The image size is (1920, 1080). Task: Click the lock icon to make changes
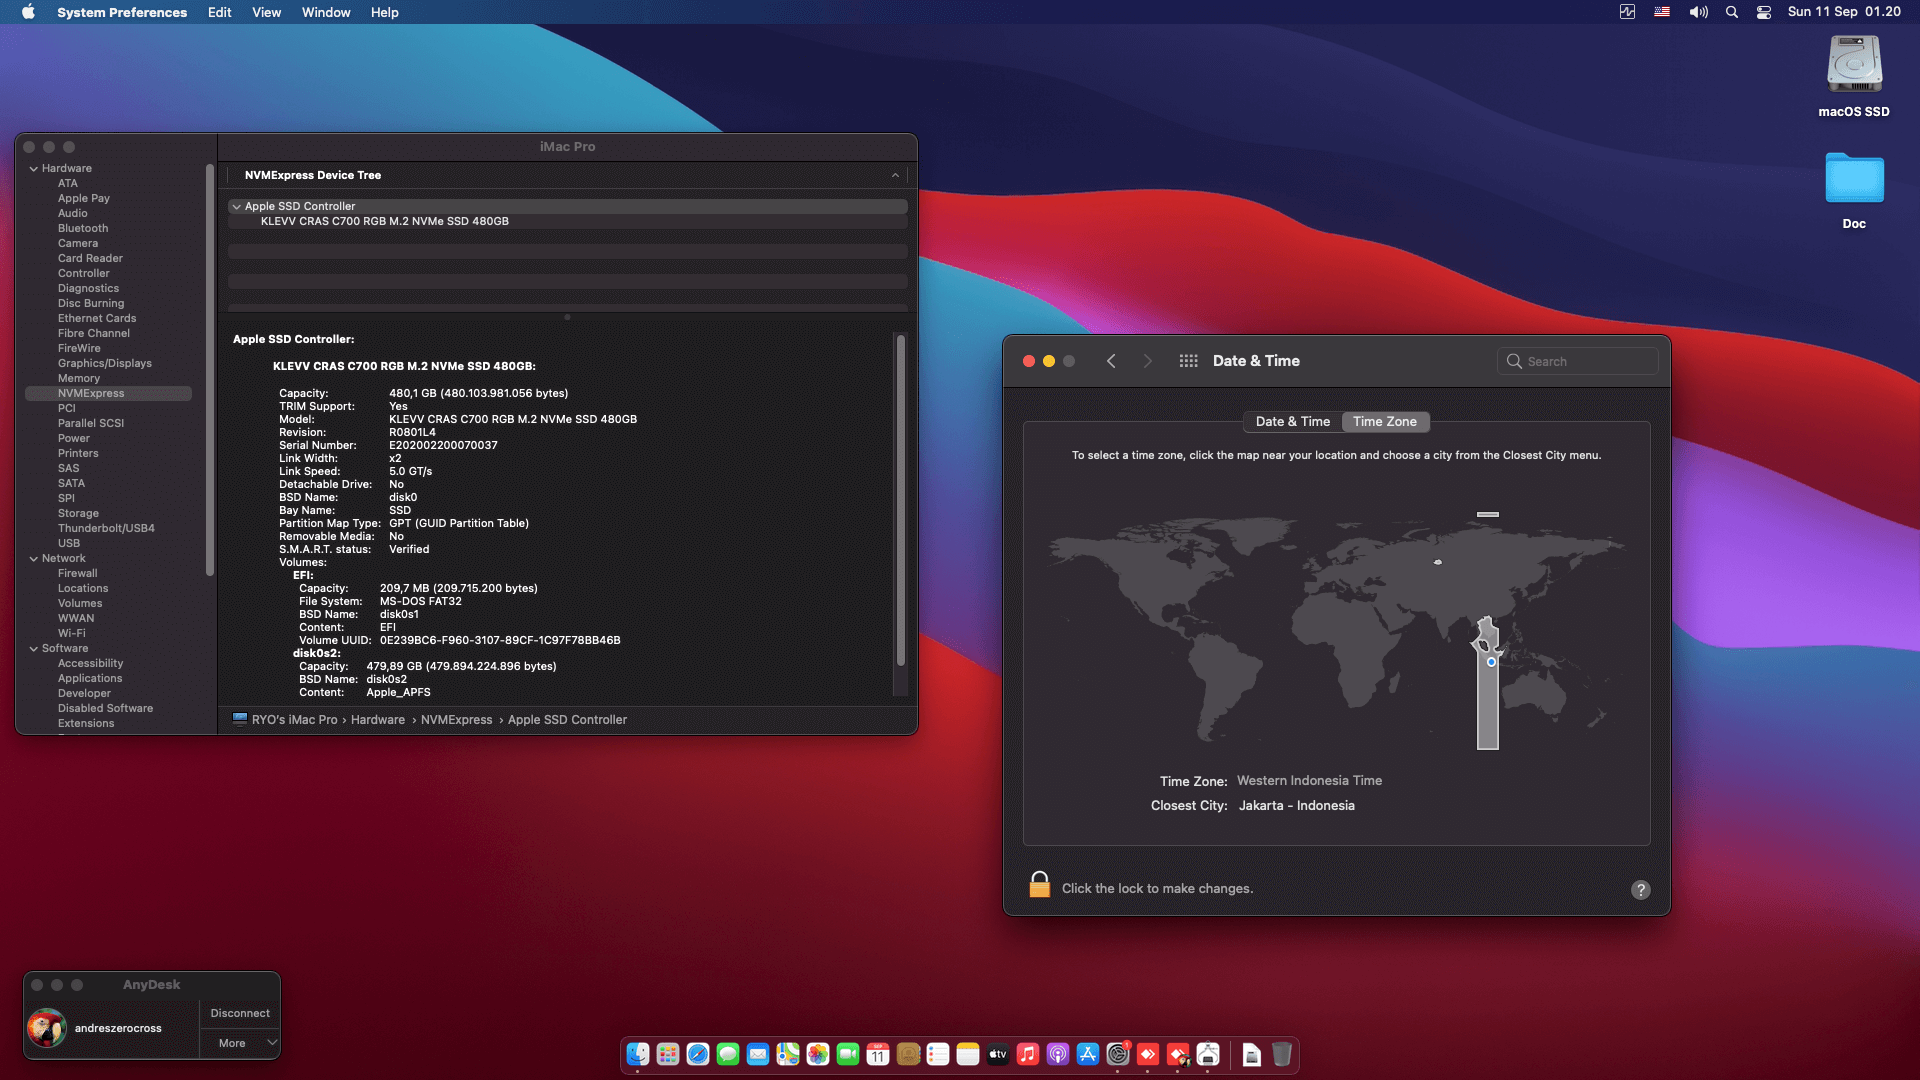pyautogui.click(x=1039, y=885)
